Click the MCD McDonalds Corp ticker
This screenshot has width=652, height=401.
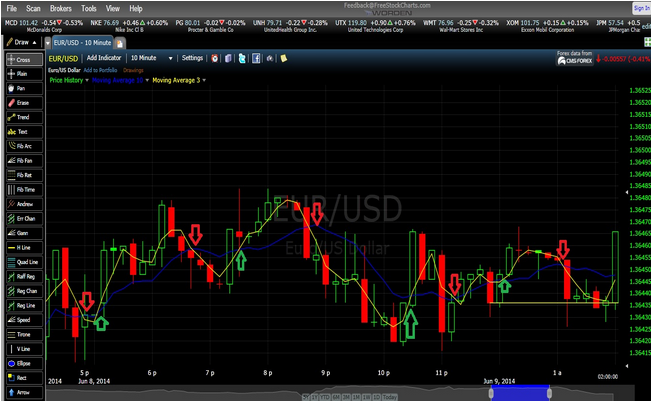[x=44, y=26]
